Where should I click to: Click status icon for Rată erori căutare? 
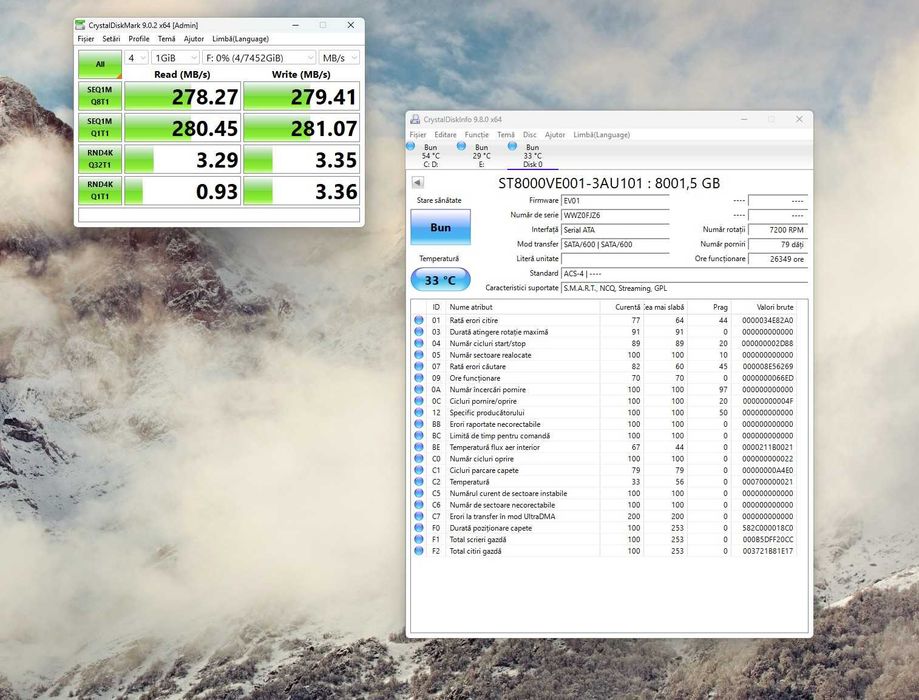pos(418,366)
